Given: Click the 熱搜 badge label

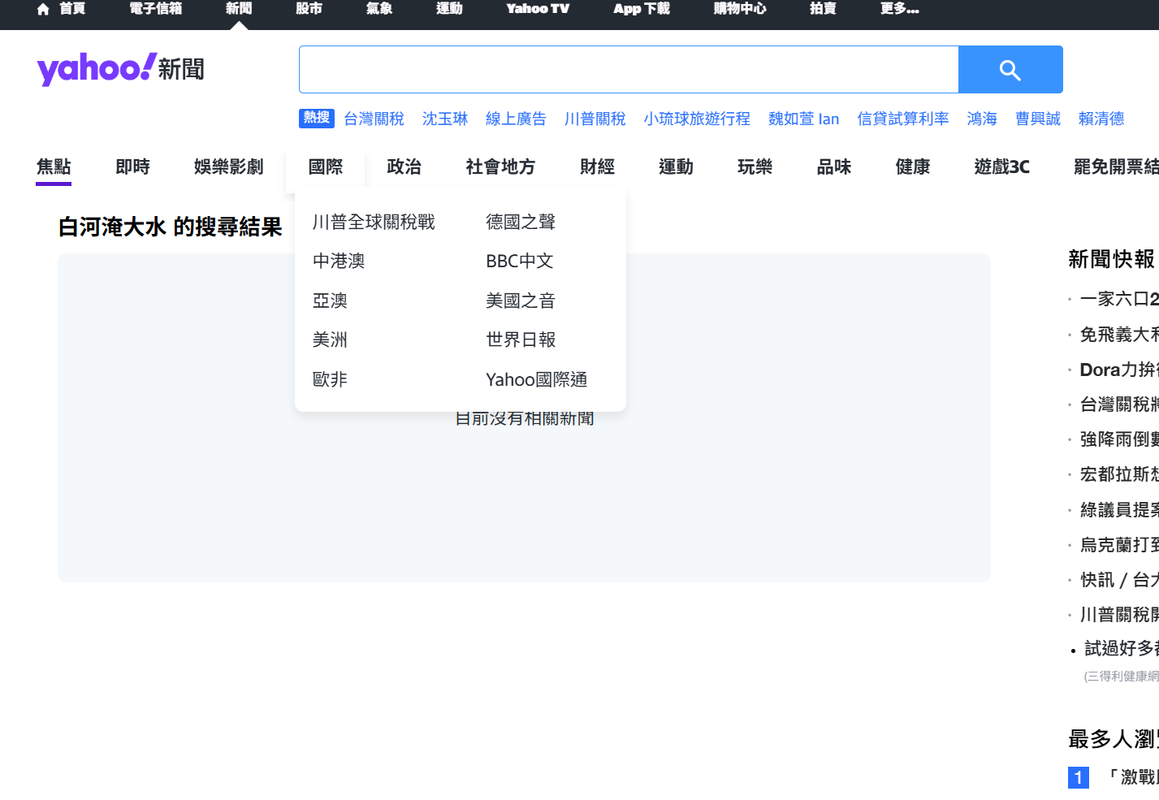Looking at the screenshot, I should [316, 118].
